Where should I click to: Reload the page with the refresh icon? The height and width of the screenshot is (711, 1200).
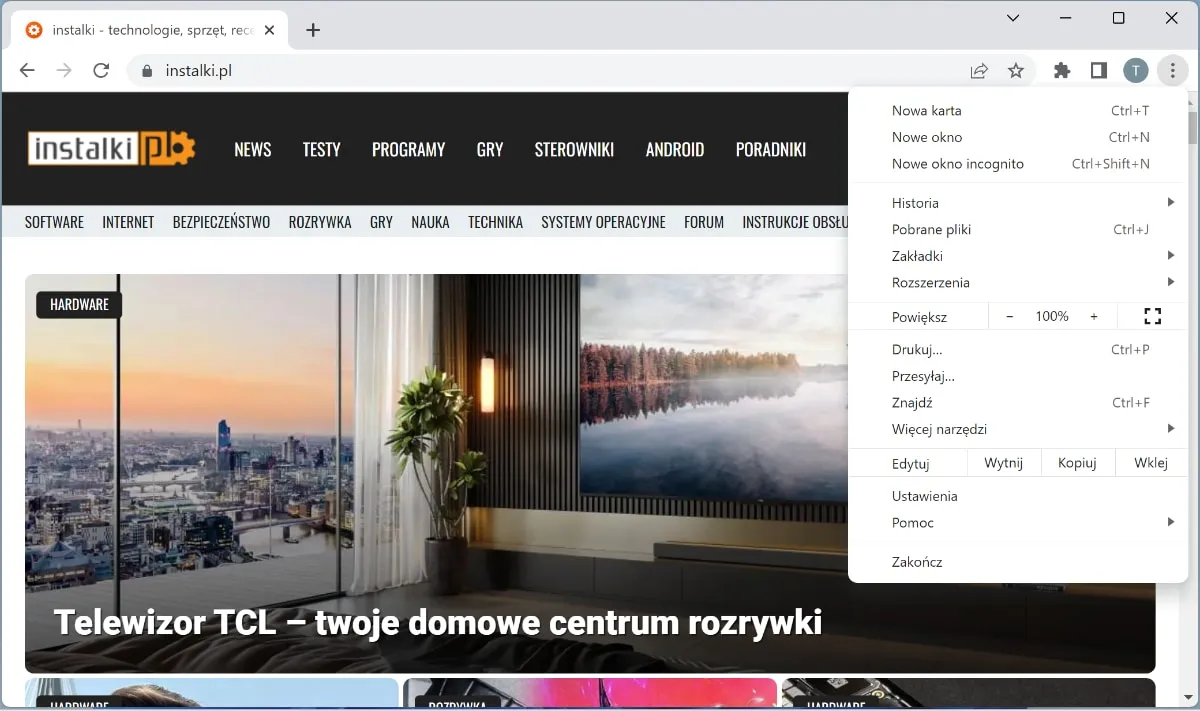click(x=99, y=70)
